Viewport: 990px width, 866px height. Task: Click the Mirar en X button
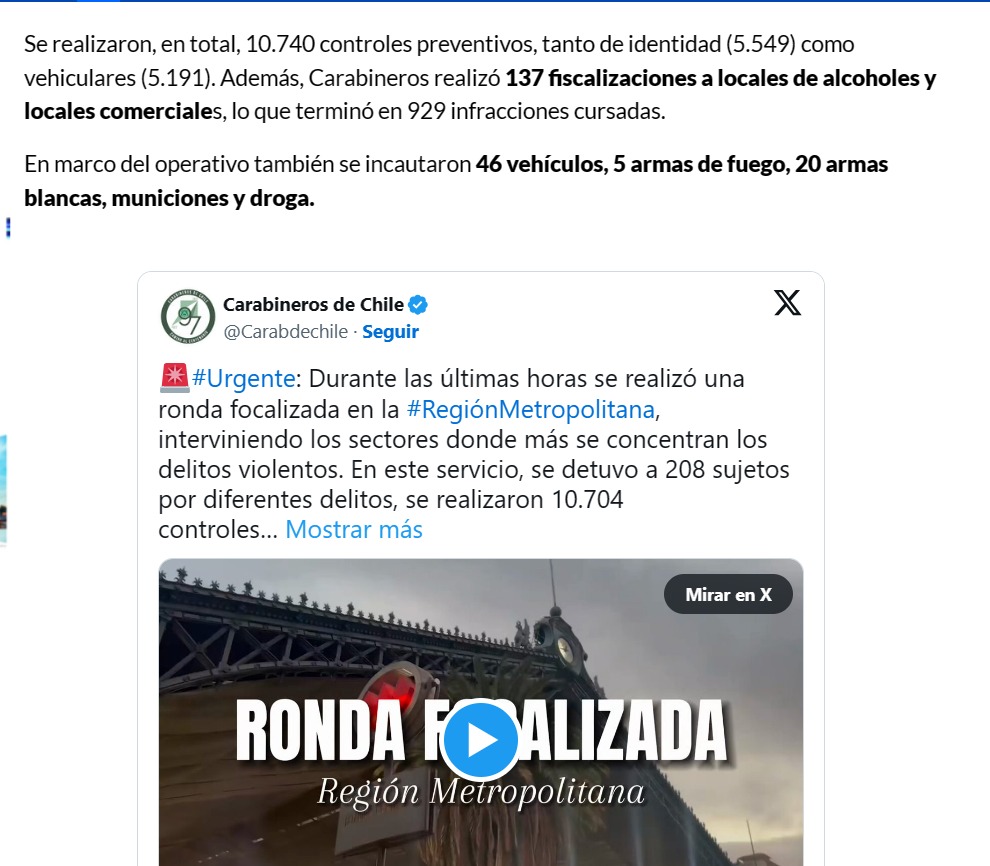click(728, 595)
